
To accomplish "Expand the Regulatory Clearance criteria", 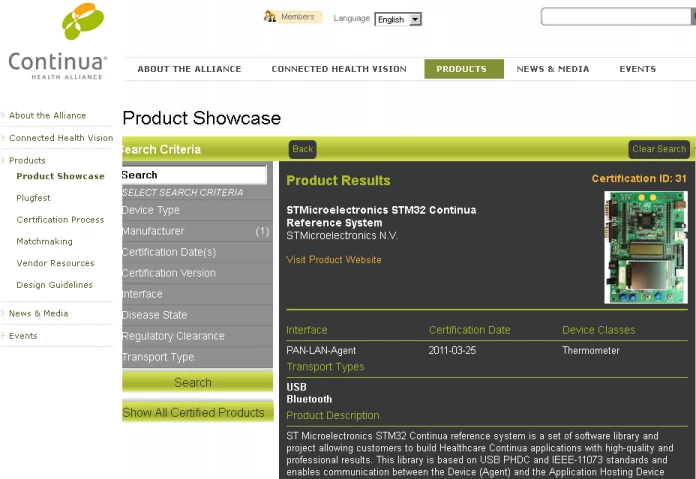I will click(197, 336).
